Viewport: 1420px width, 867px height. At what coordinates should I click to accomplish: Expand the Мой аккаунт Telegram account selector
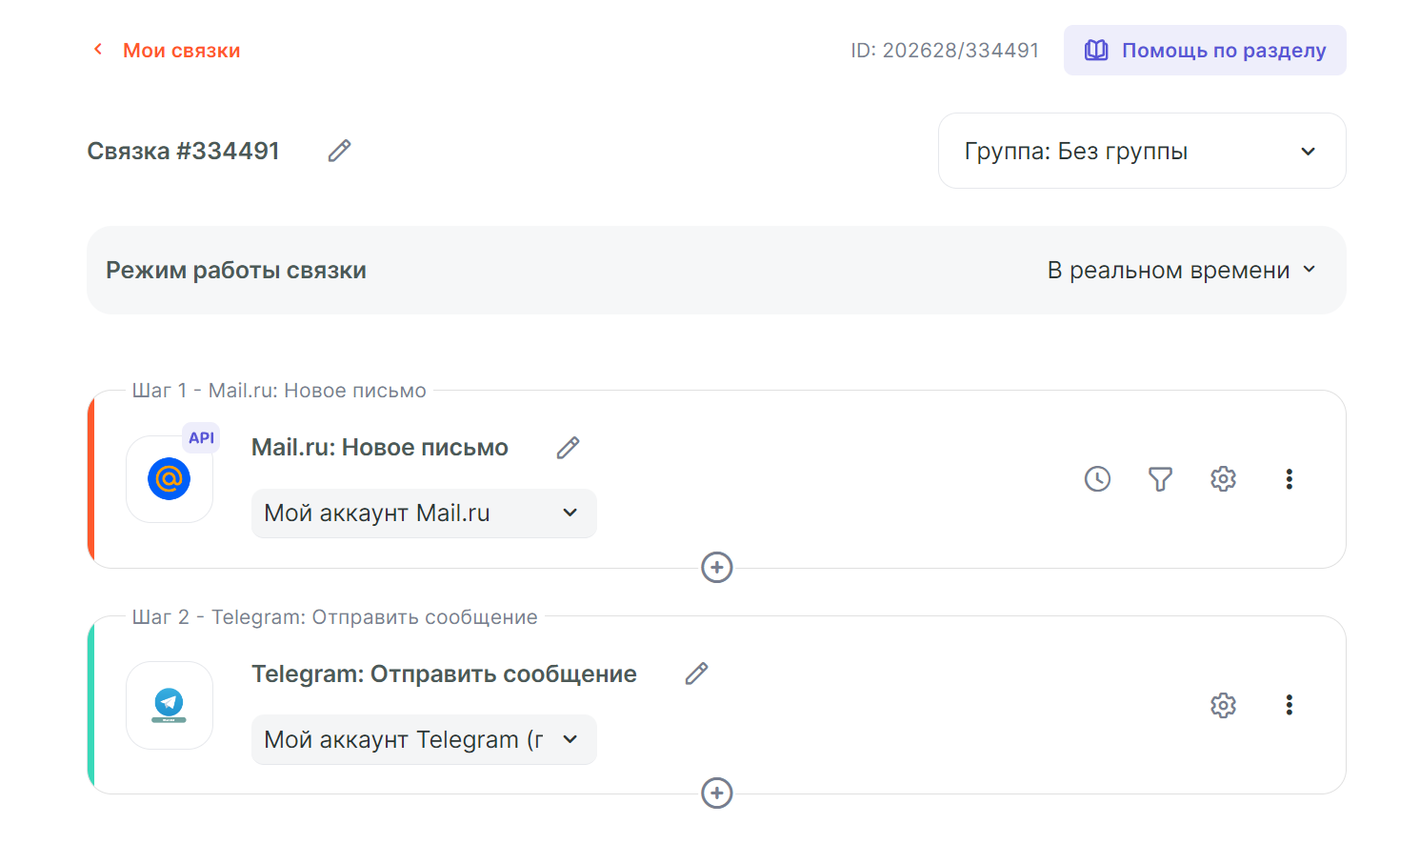[423, 740]
